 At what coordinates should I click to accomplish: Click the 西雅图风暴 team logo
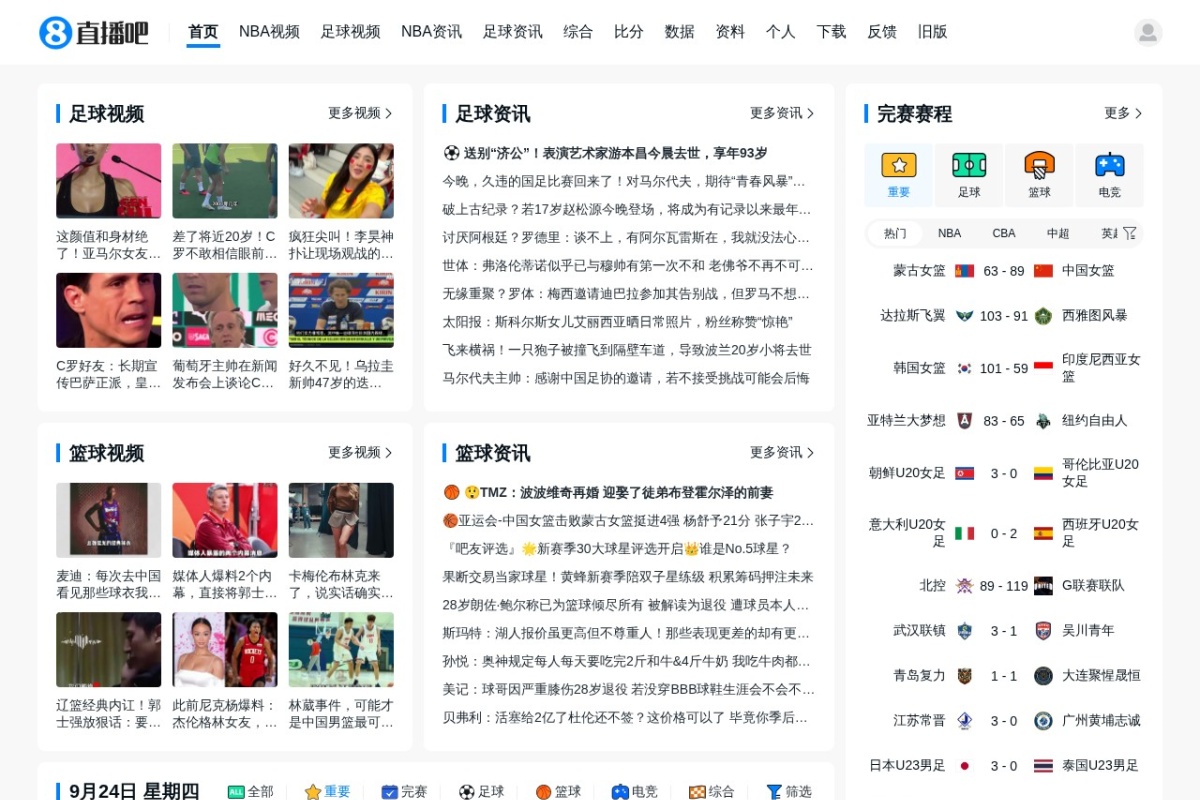[x=1043, y=316]
